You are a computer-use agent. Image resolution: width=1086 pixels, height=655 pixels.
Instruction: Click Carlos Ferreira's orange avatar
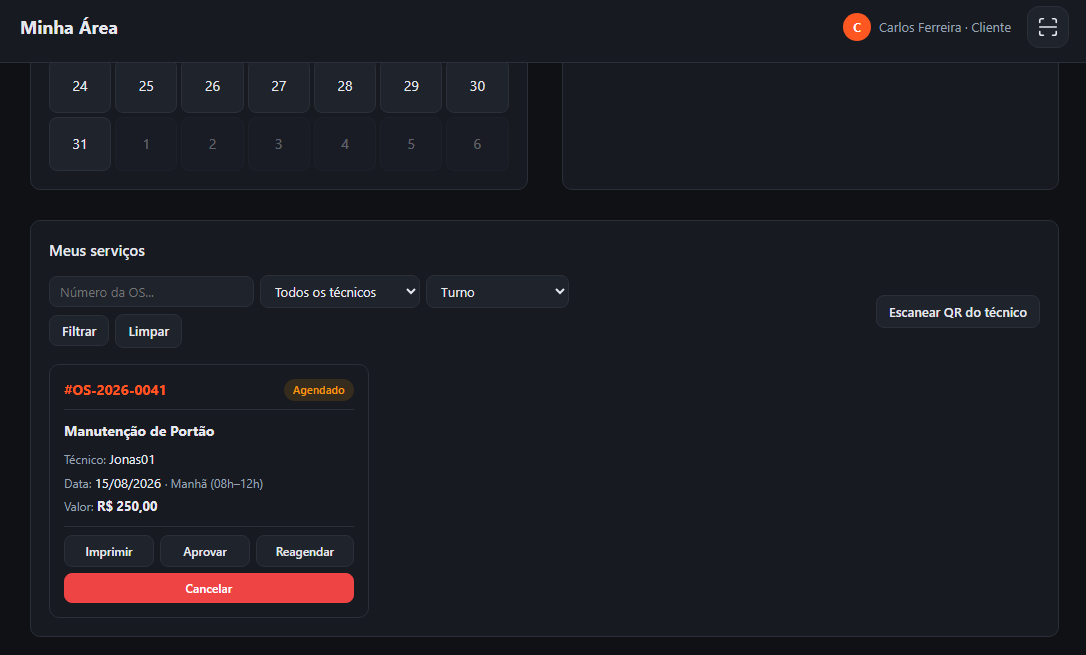tap(856, 27)
